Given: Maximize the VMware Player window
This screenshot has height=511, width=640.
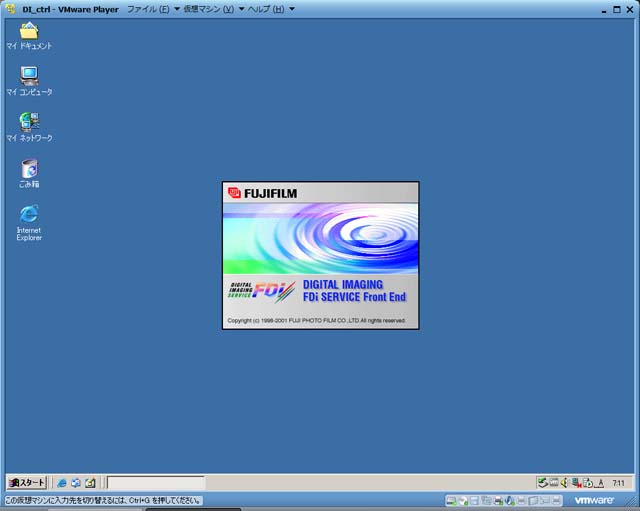Looking at the screenshot, I should click(x=617, y=9).
